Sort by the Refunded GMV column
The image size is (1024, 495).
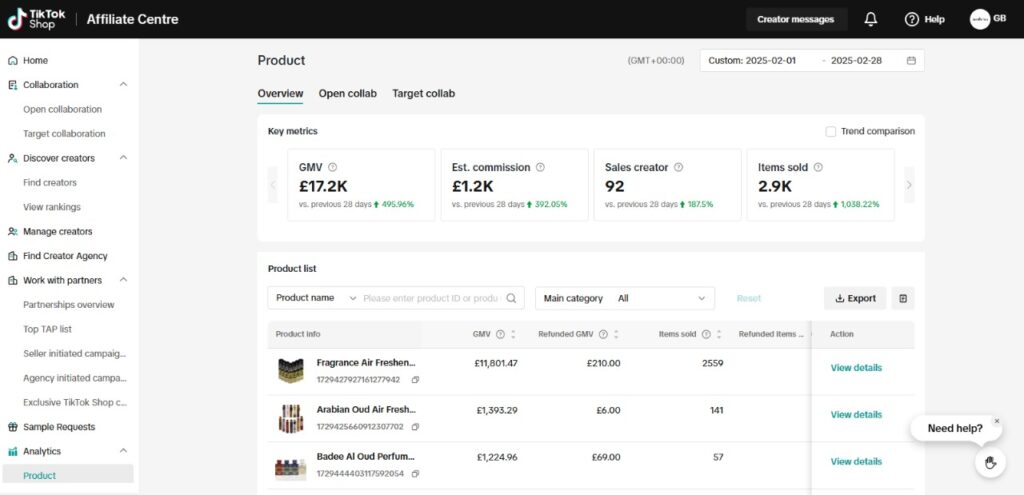616,334
